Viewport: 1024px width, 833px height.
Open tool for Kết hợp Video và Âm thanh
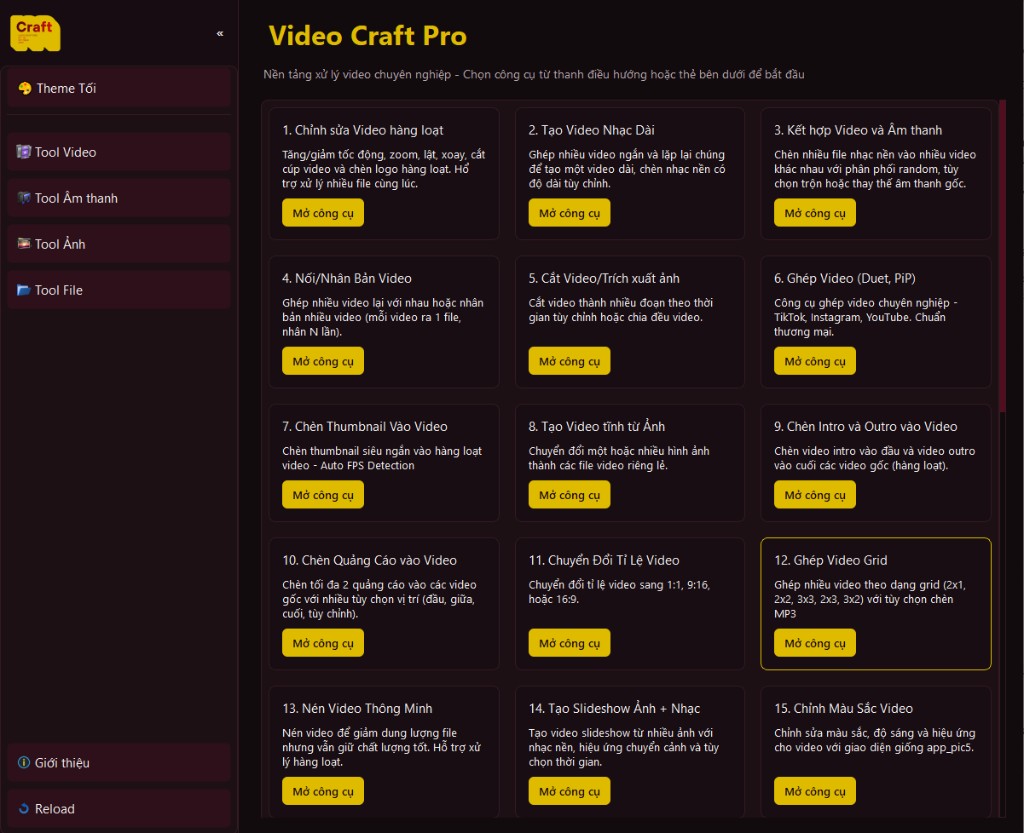(x=814, y=213)
